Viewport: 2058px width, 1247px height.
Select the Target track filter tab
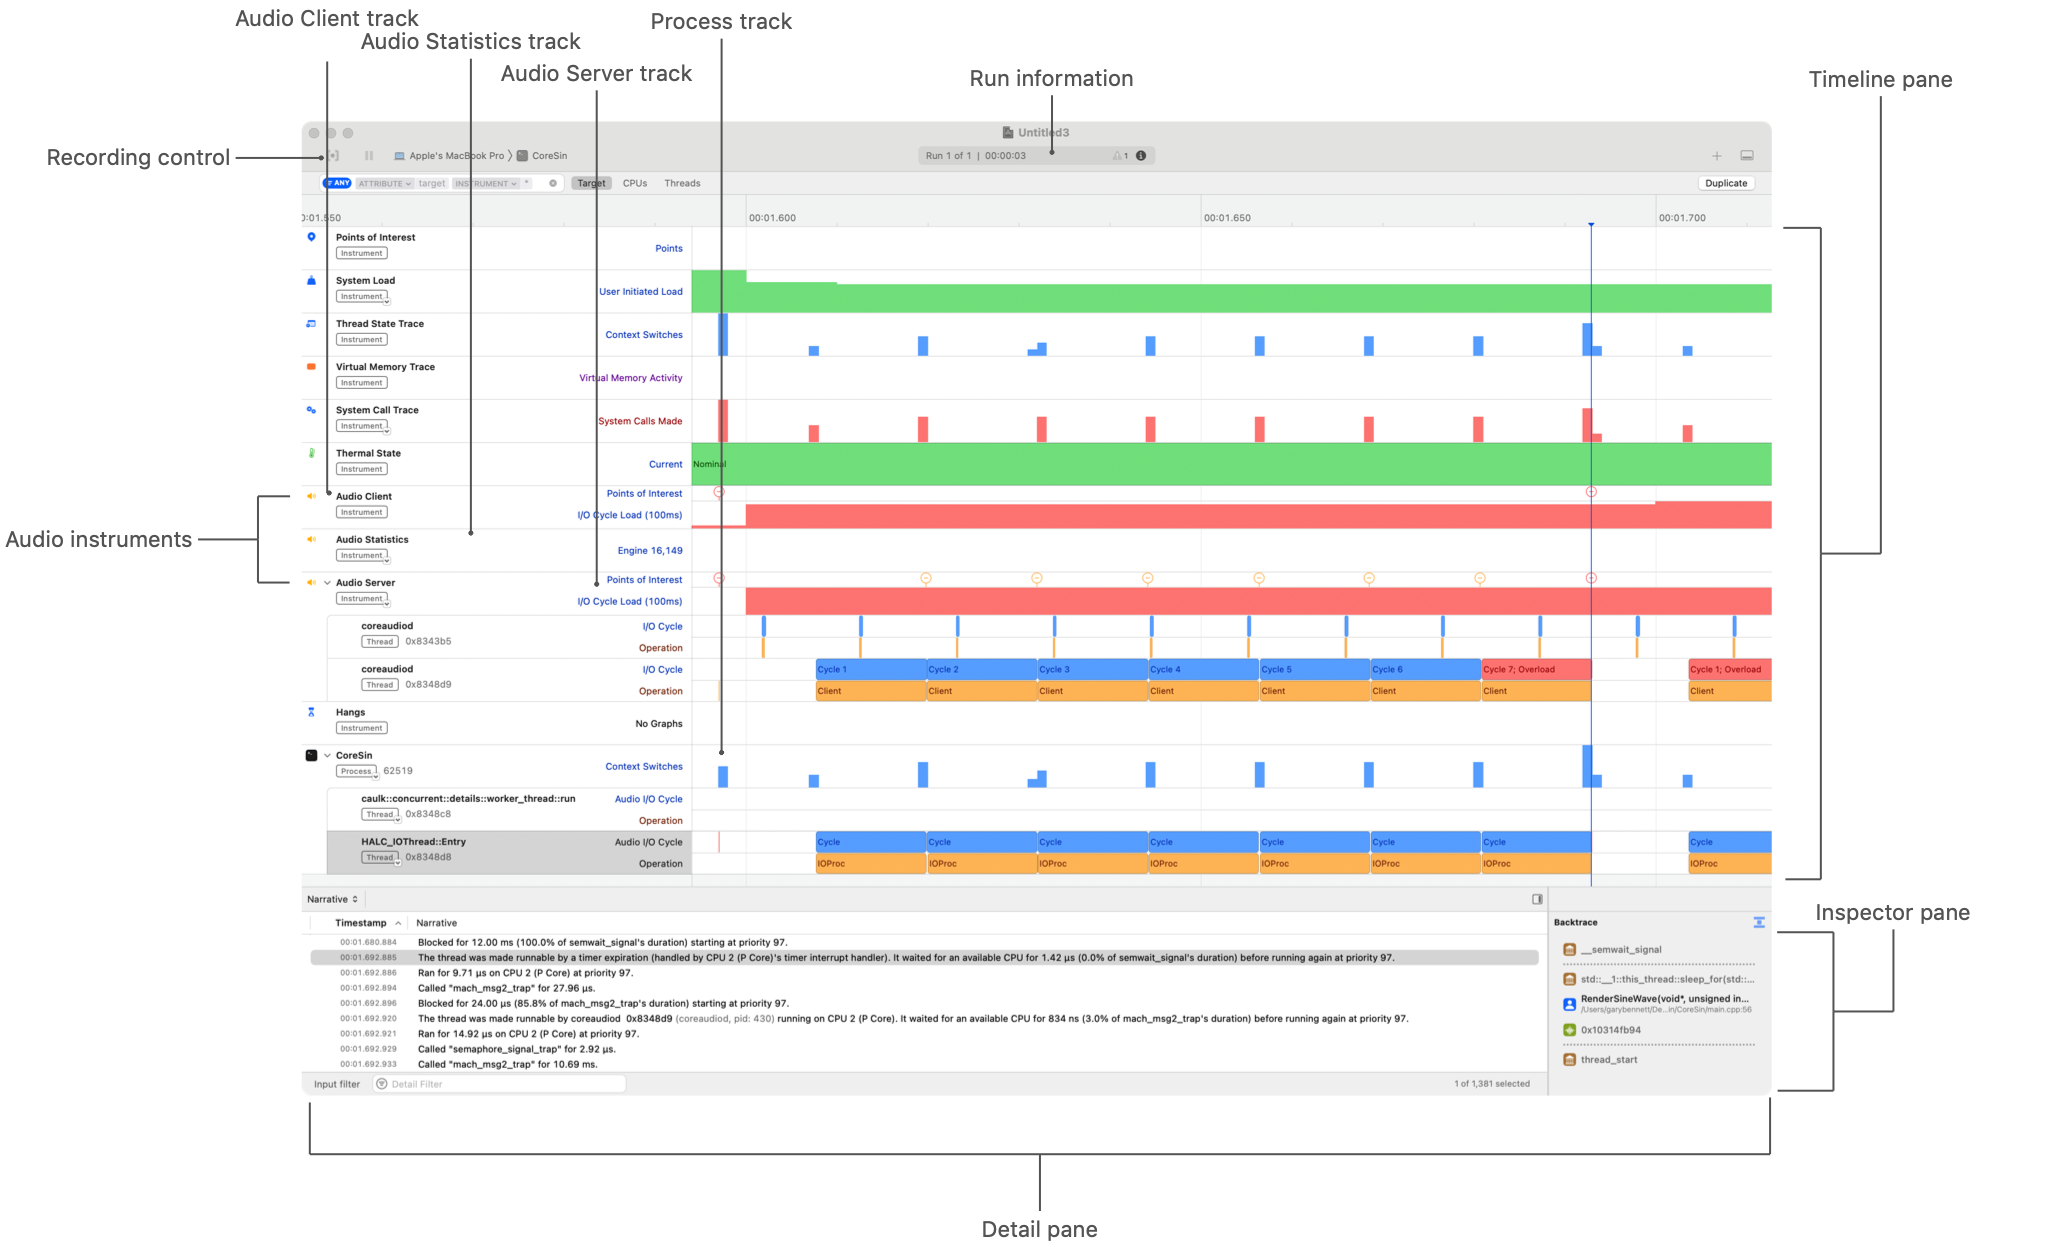(591, 183)
